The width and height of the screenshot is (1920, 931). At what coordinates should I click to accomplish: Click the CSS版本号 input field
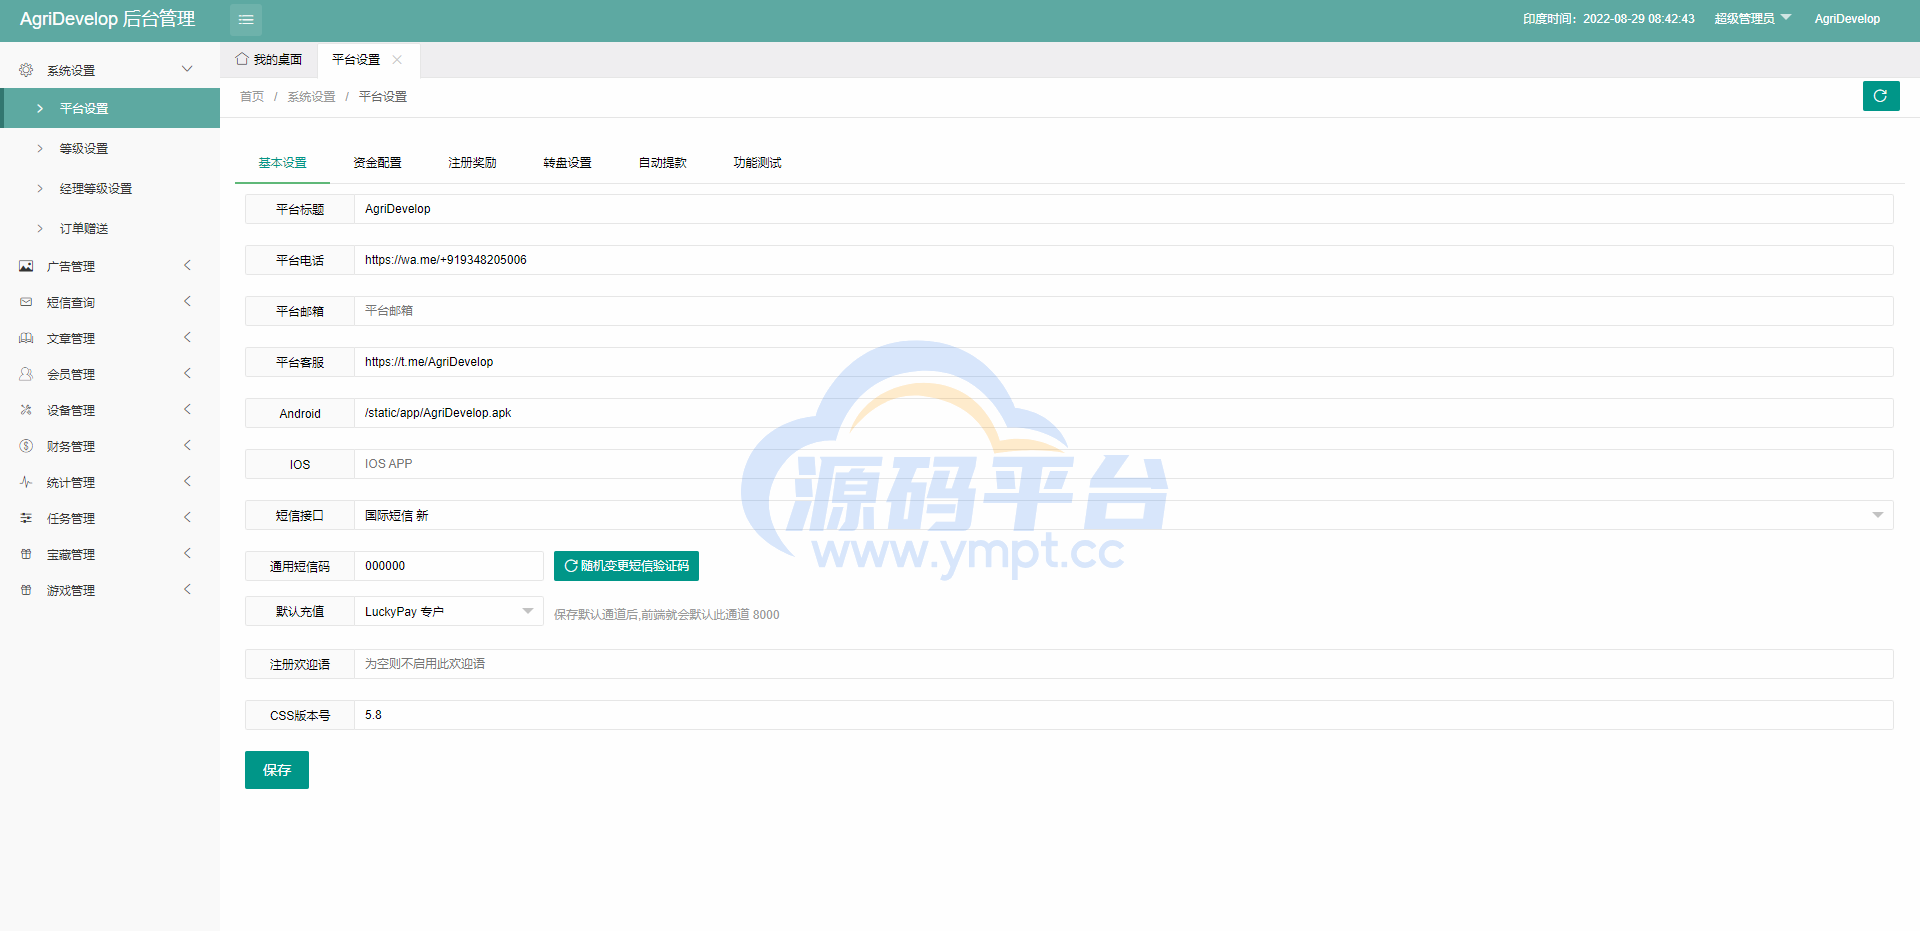(1123, 715)
